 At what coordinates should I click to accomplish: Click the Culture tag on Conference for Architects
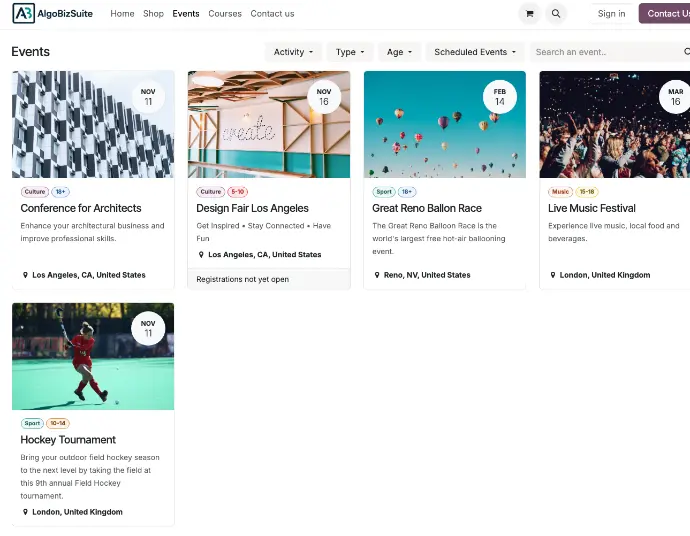pyautogui.click(x=34, y=192)
